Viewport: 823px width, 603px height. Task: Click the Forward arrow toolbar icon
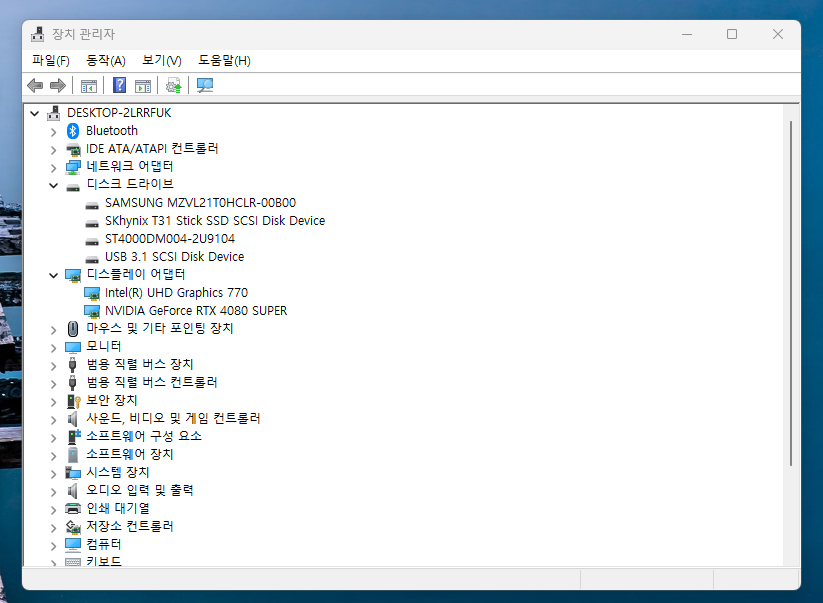pos(57,85)
